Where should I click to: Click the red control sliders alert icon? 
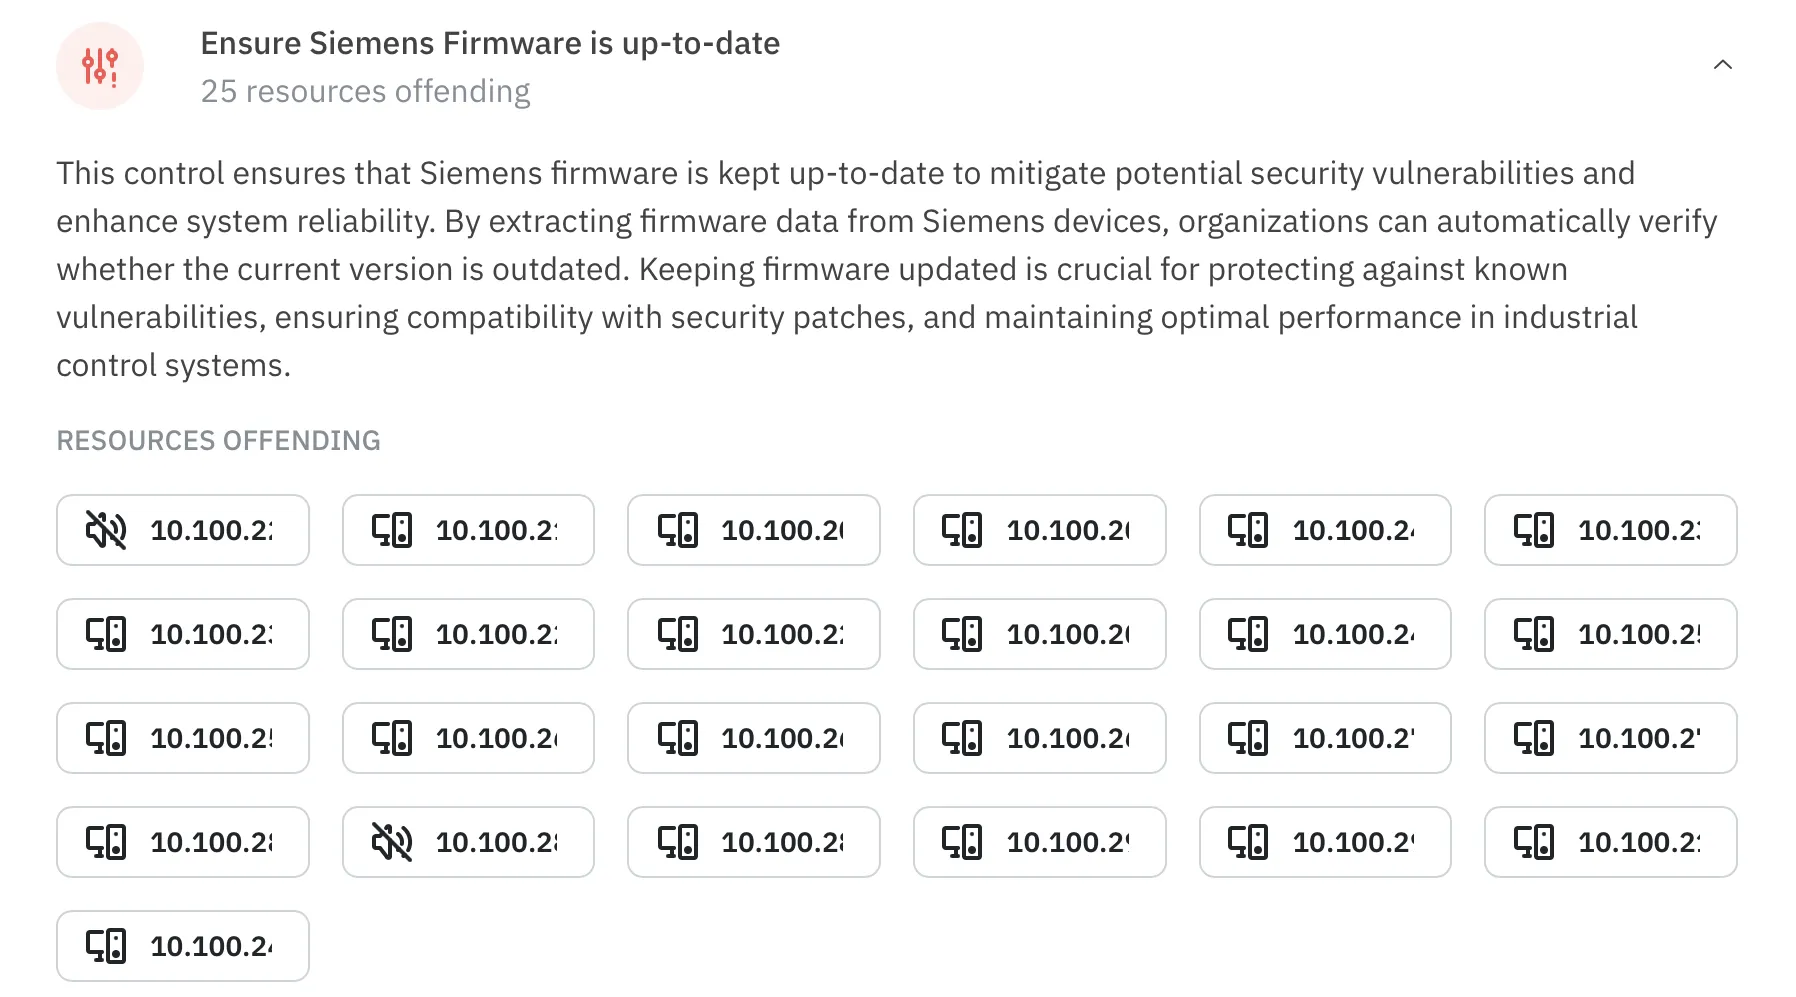(100, 66)
